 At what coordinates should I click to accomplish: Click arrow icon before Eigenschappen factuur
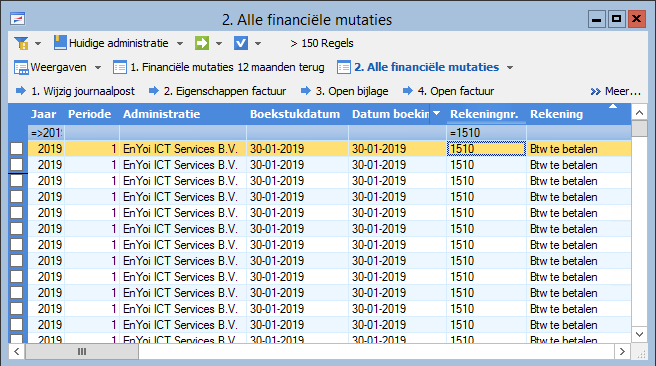(154, 90)
